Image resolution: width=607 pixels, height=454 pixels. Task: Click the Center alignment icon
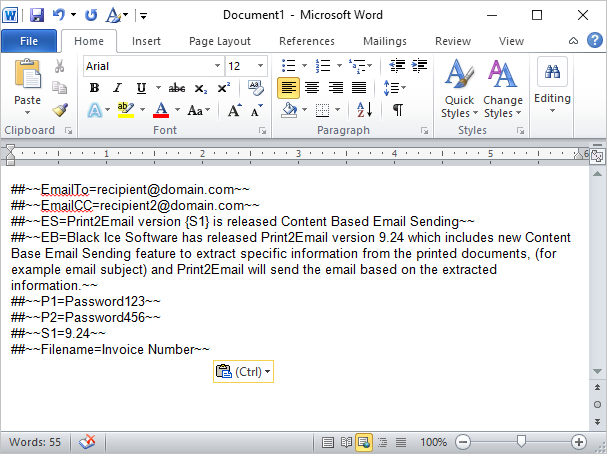coord(311,88)
